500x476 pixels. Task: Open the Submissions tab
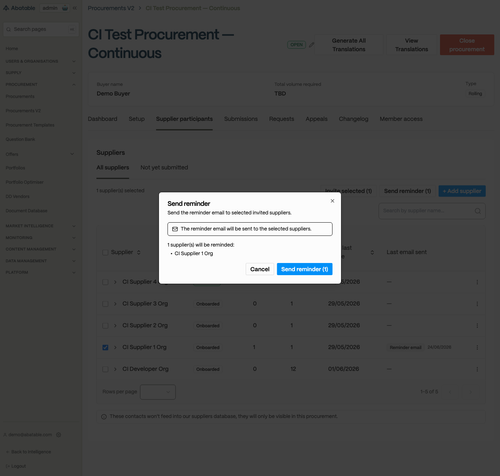[241, 119]
